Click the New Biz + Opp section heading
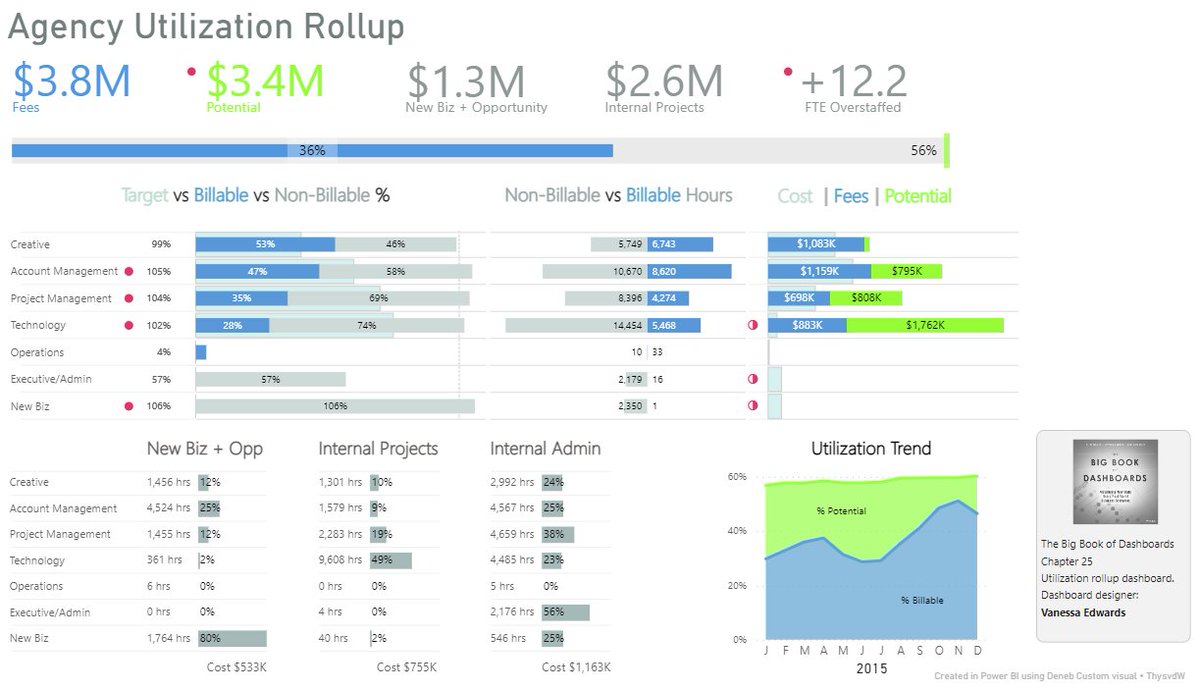Image resolution: width=1200 pixels, height=690 pixels. (x=205, y=449)
